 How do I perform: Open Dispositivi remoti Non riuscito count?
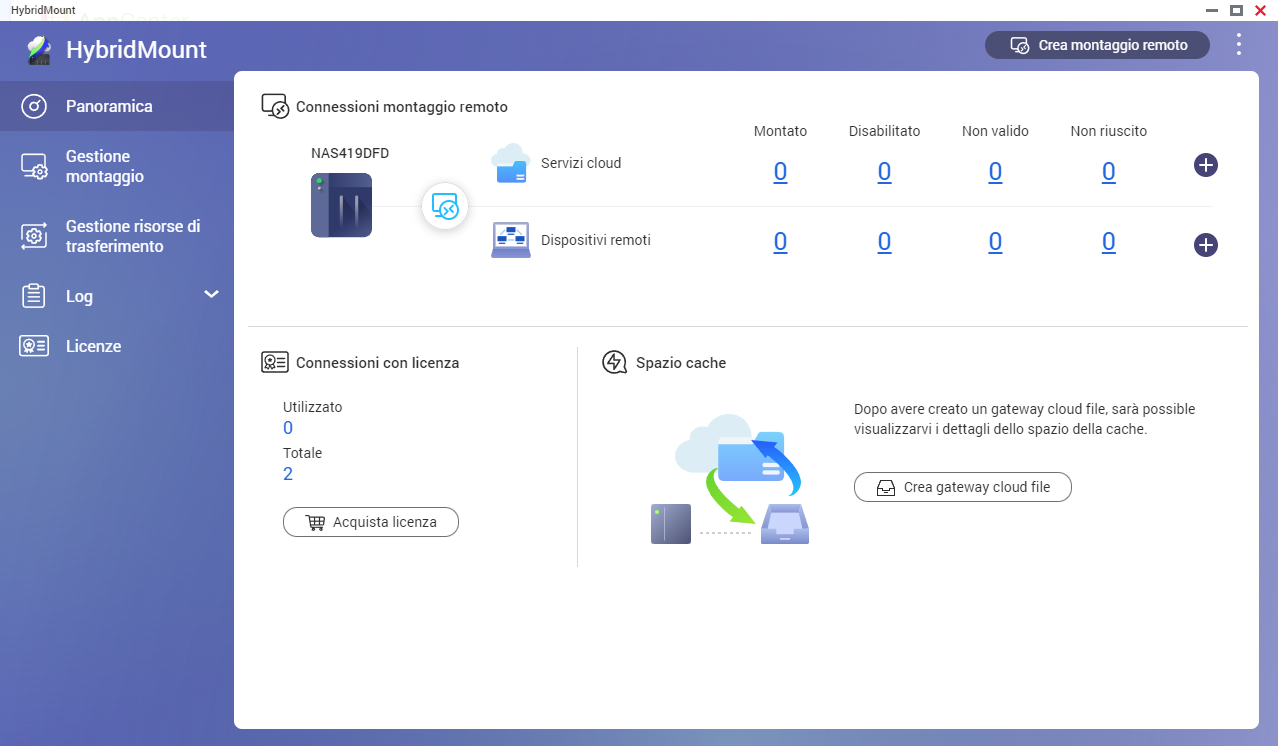point(1108,241)
